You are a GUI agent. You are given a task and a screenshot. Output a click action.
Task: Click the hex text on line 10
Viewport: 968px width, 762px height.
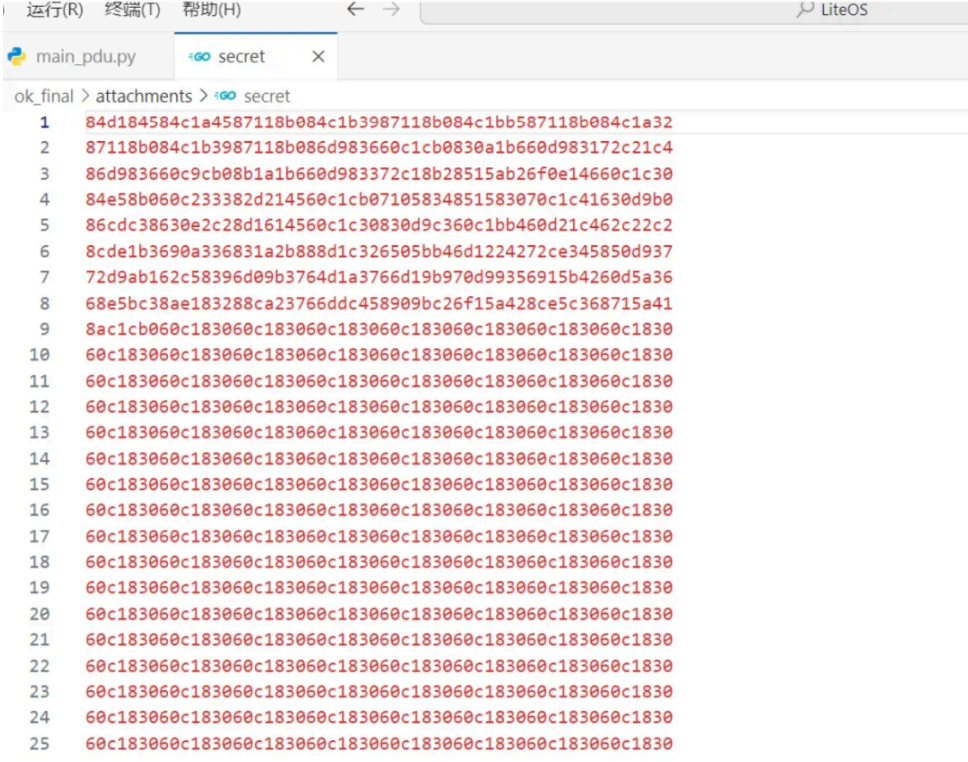click(x=379, y=355)
